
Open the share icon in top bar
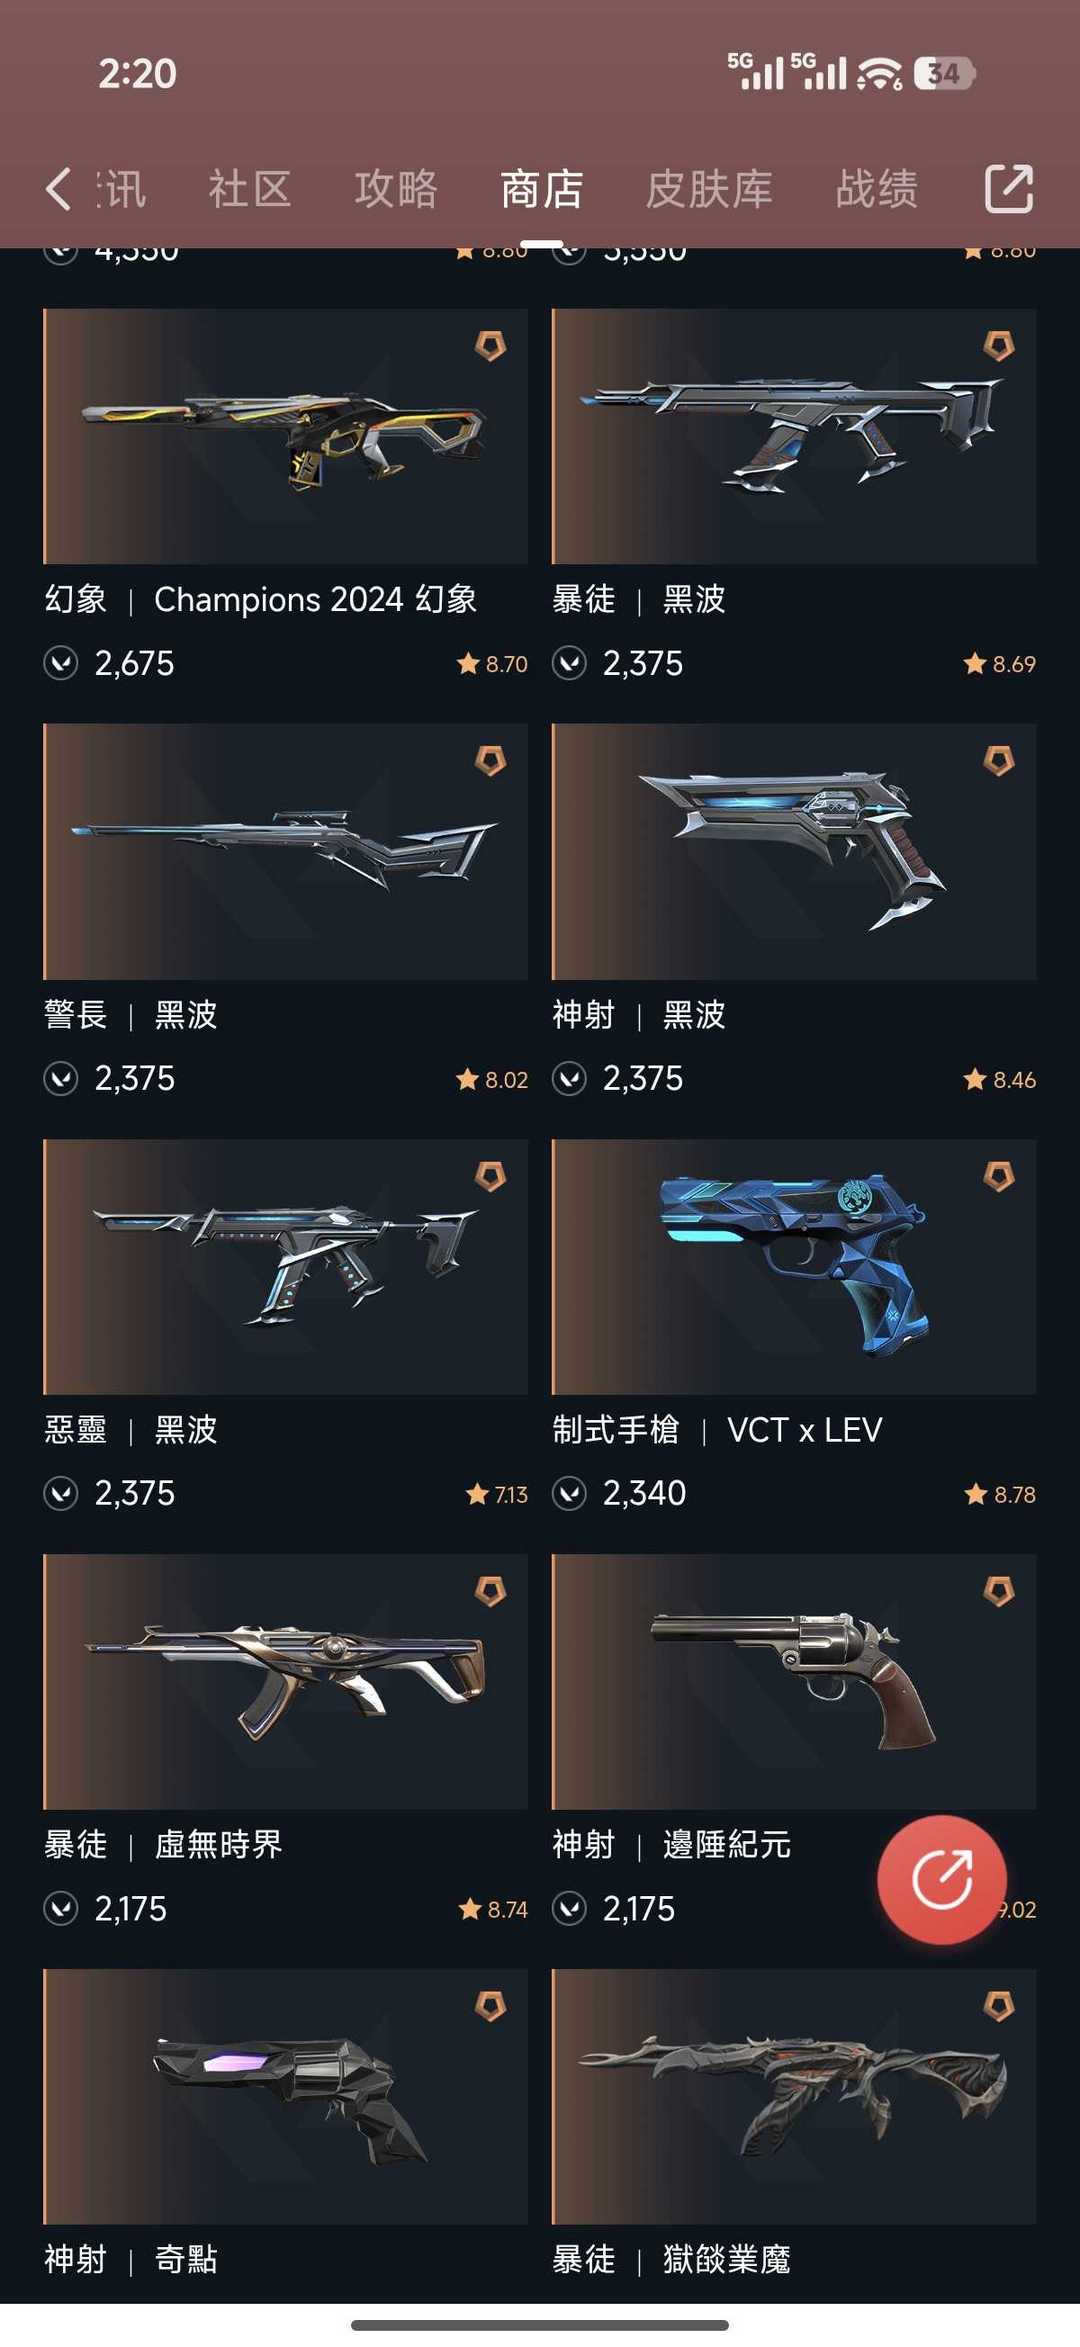[1008, 188]
